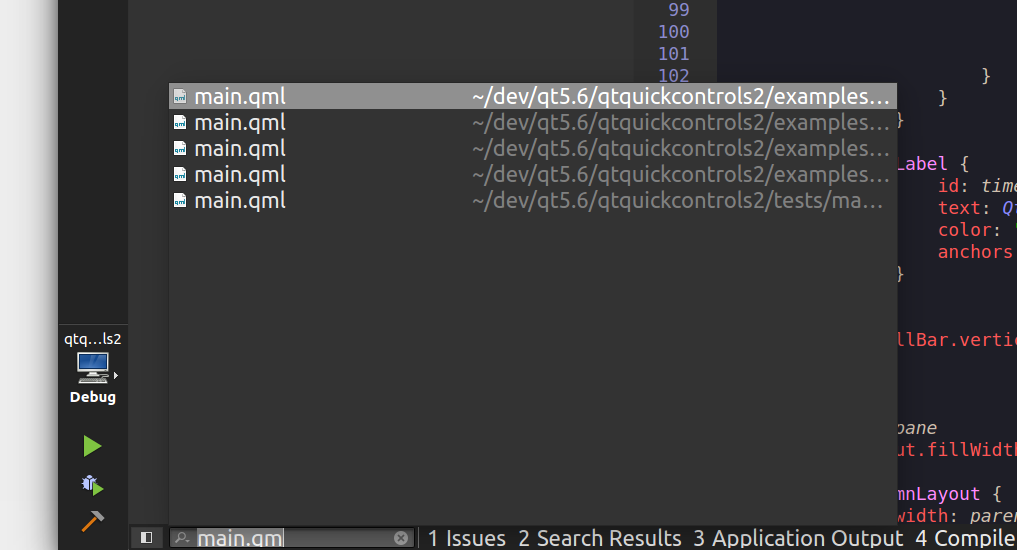The height and width of the screenshot is (550, 1017).
Task: Run the project with green play button
Action: point(92,446)
